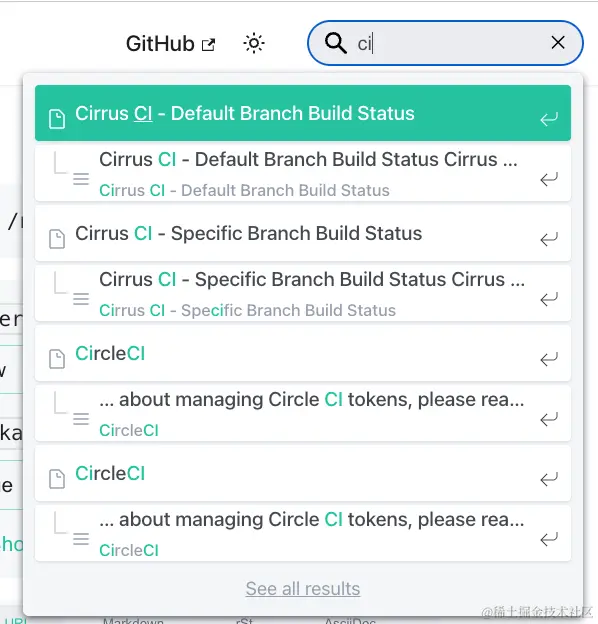Open Cirrus CI Default Branch sub-section result

pos(303,174)
